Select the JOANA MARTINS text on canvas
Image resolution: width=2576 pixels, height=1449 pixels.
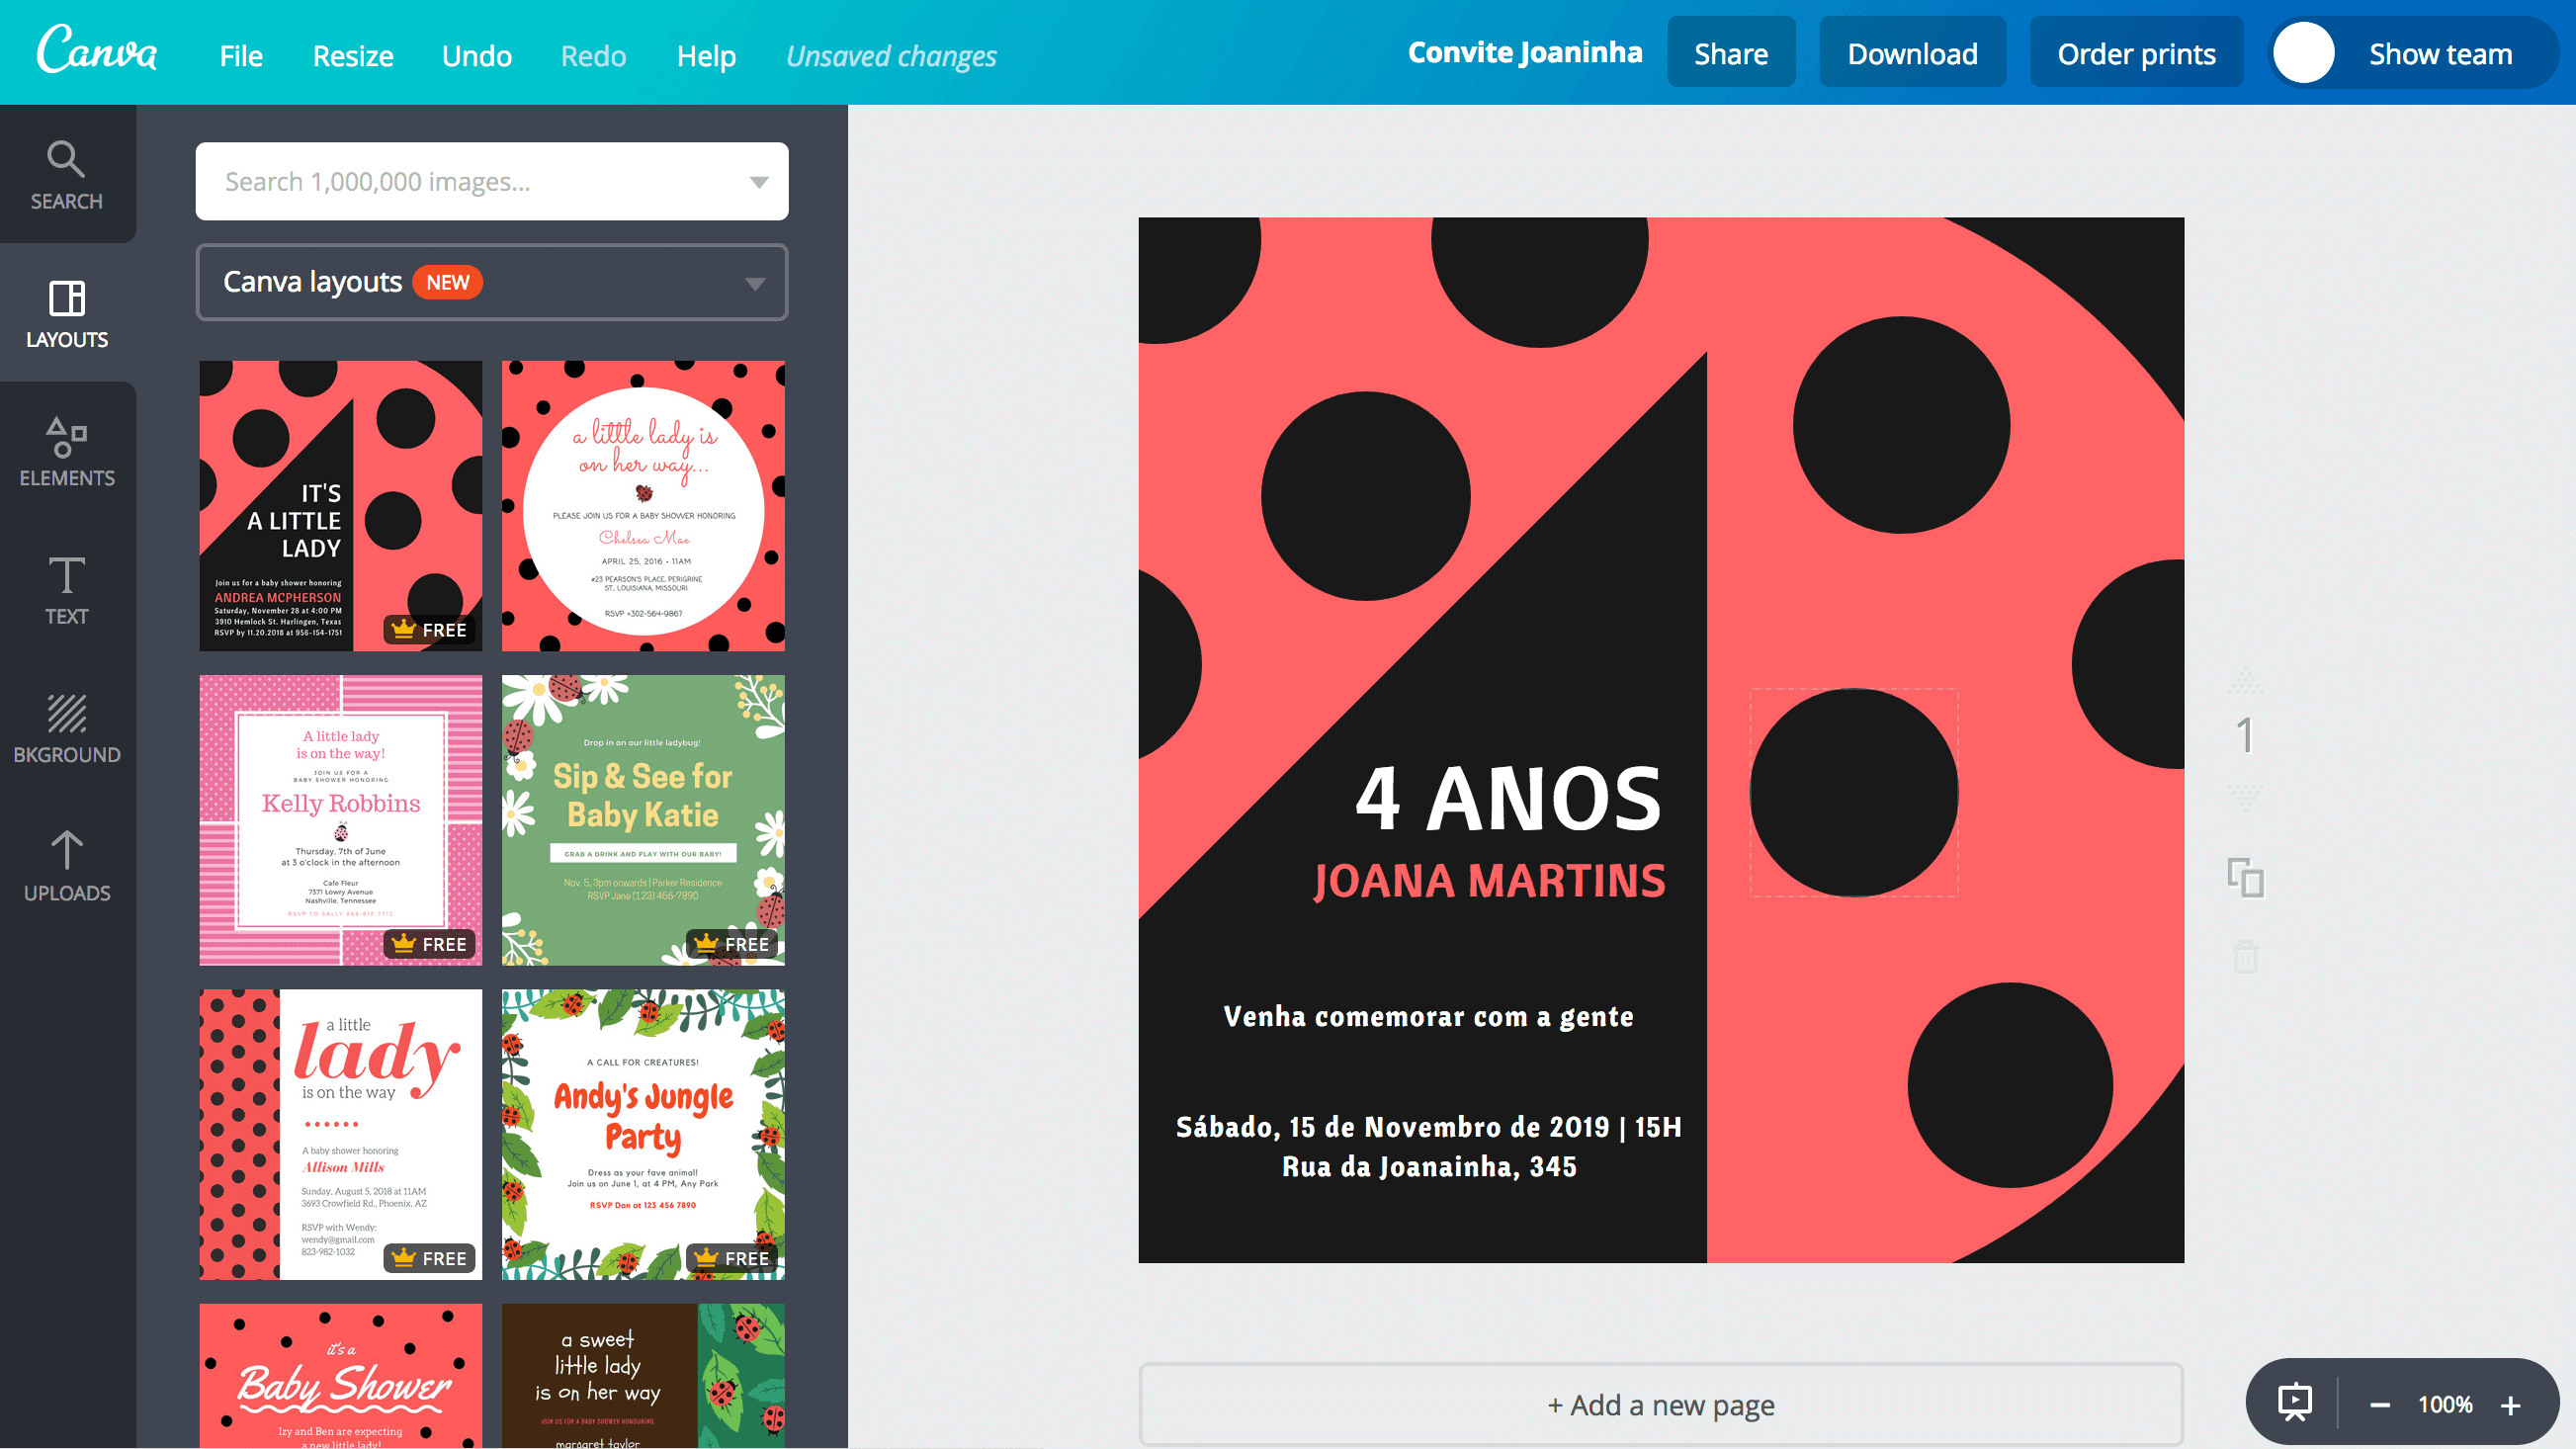coord(1489,881)
